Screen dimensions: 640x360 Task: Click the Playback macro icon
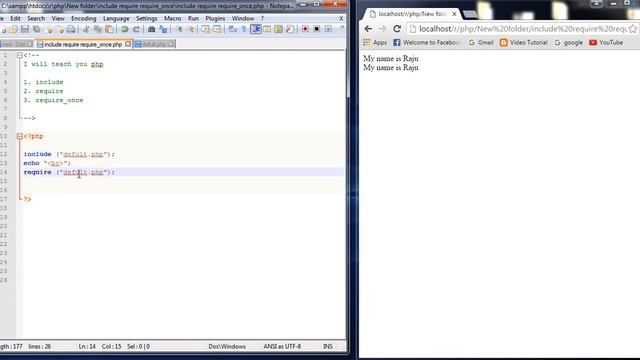point(328,29)
